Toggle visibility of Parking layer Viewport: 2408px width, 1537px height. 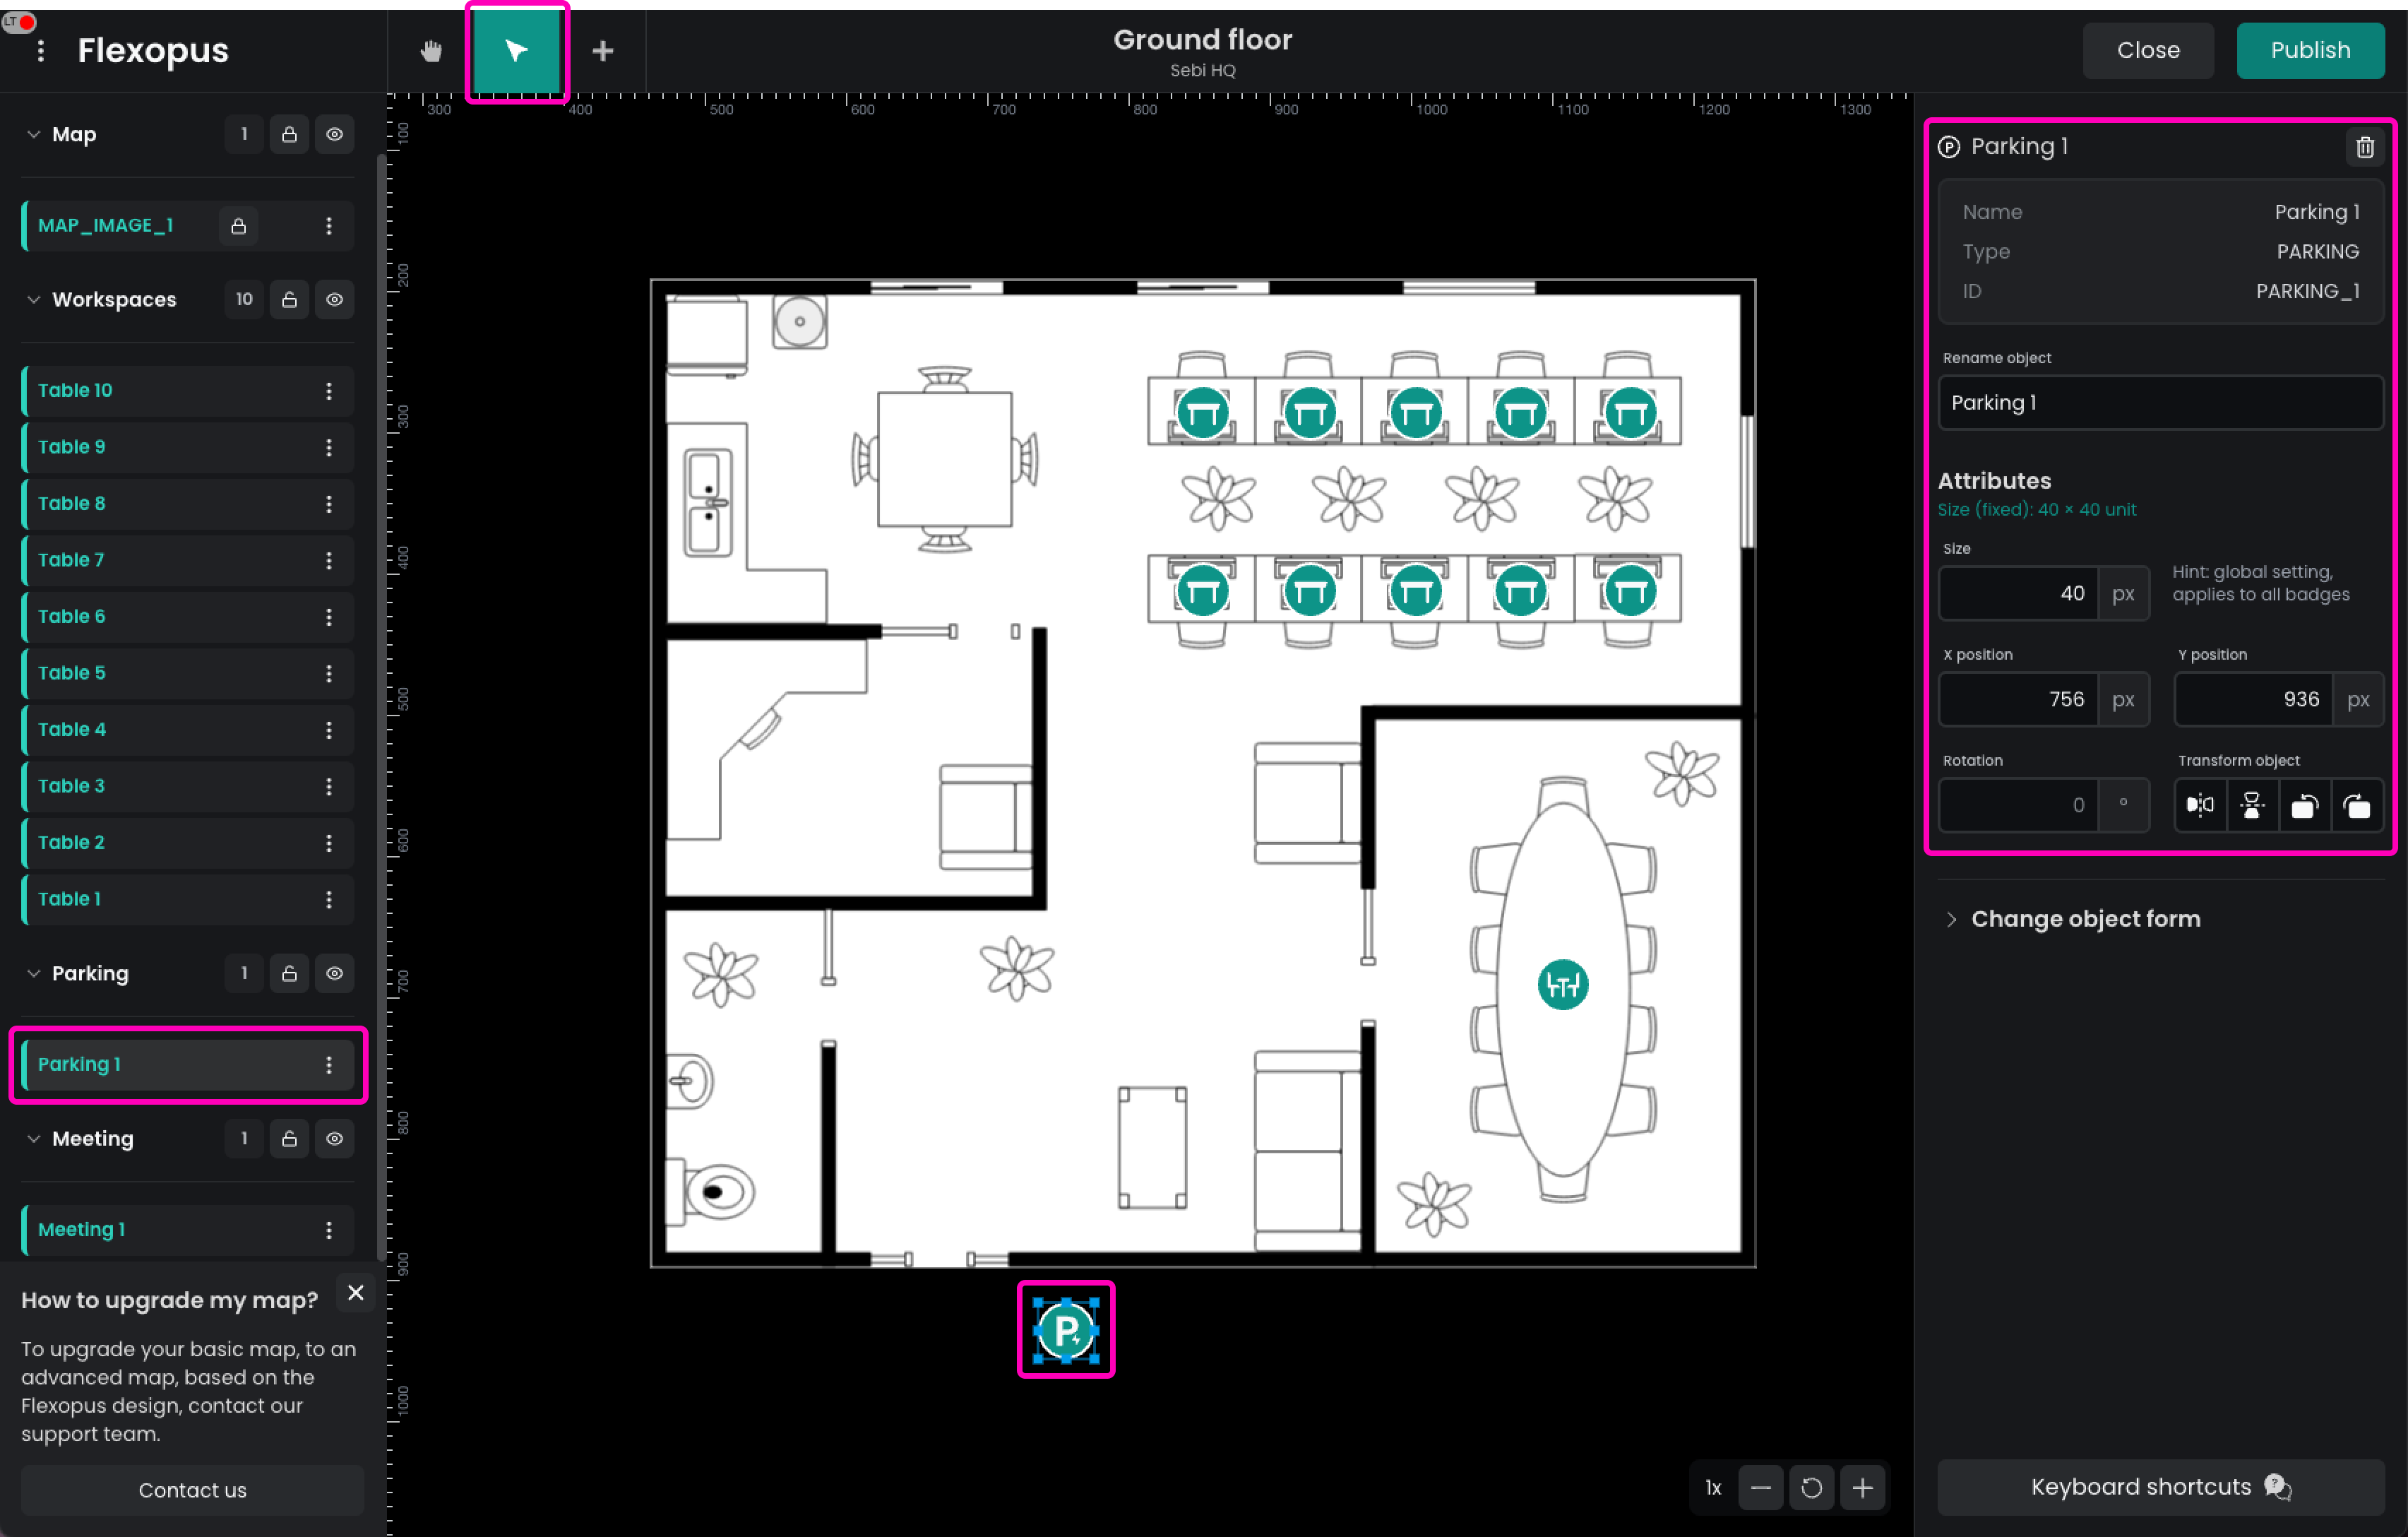tap(335, 973)
